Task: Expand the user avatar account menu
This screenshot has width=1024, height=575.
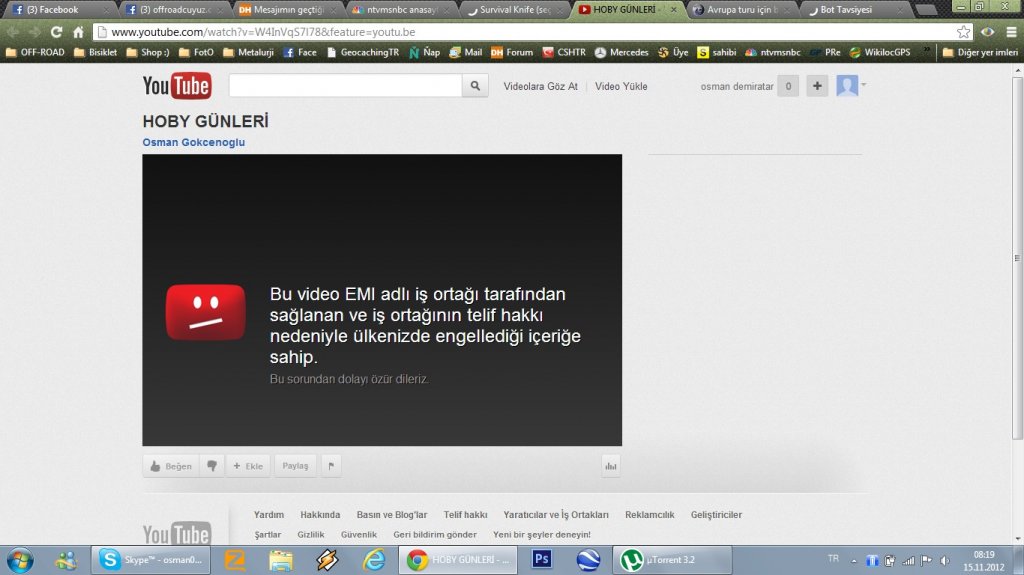Action: pos(850,86)
